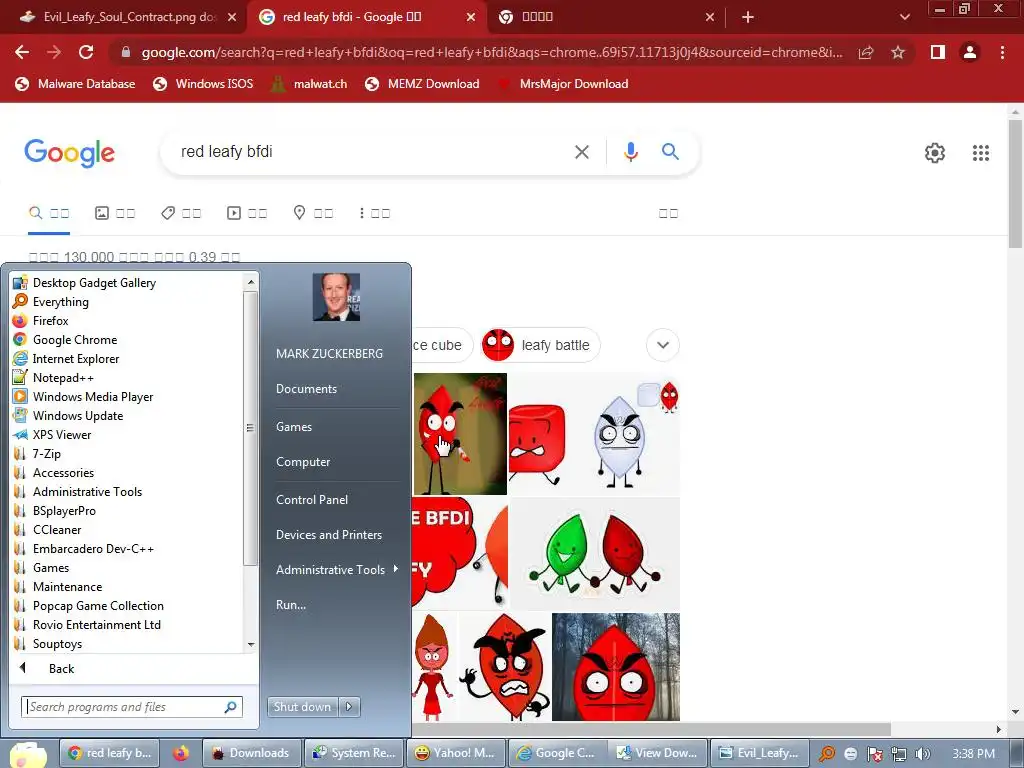
Task: Open Windows Media Player entry
Action: click(93, 396)
